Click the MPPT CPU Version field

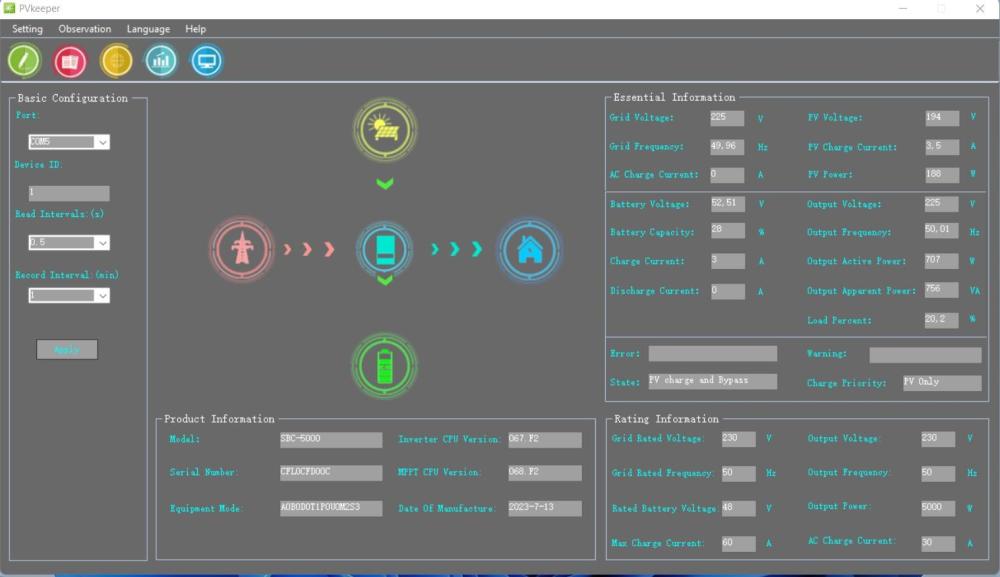click(x=545, y=472)
